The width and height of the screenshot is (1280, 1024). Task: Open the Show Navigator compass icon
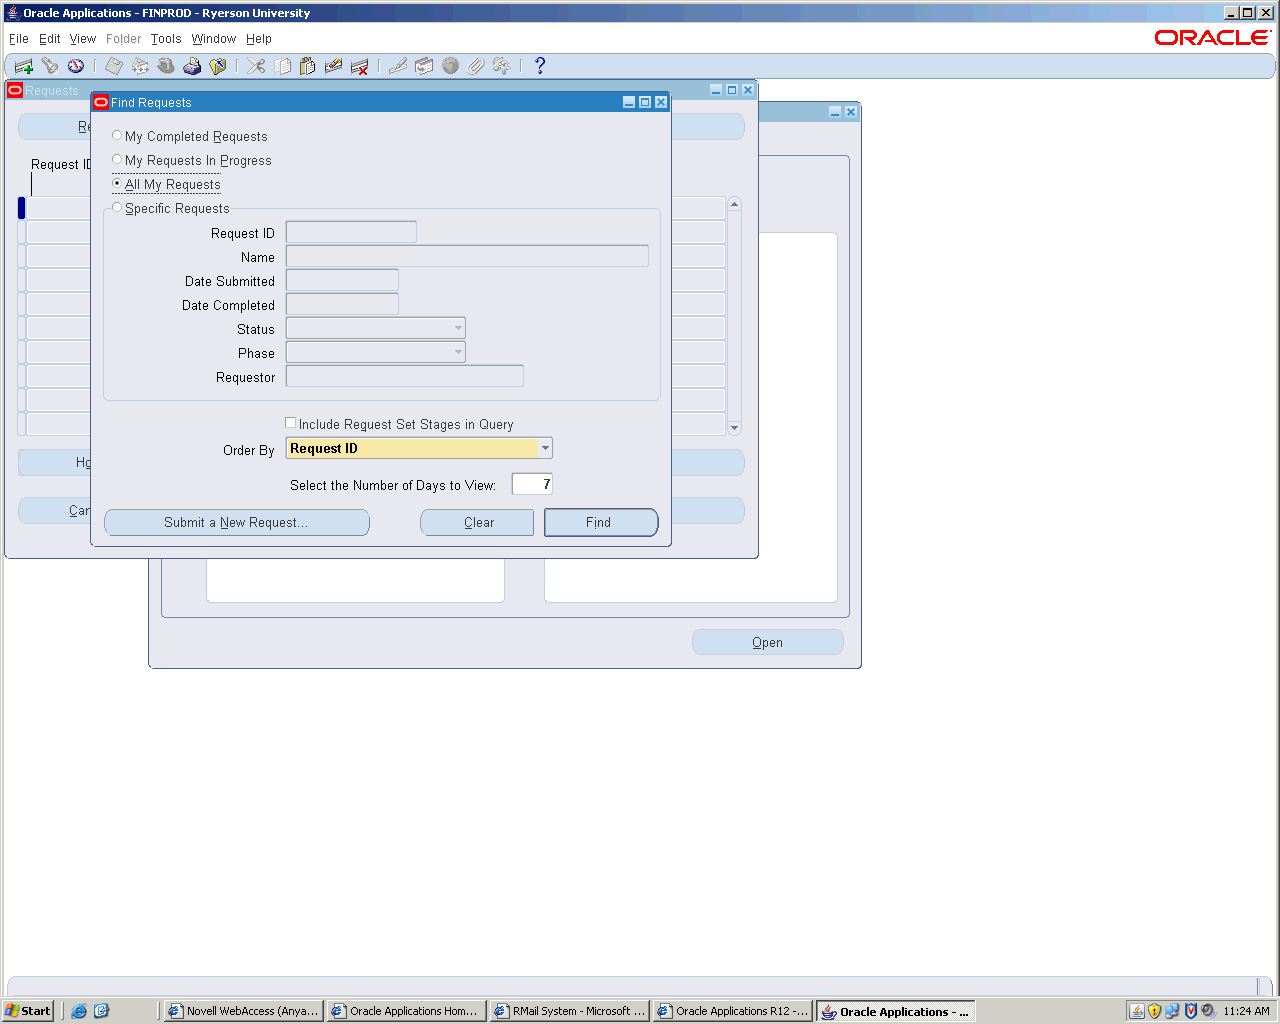point(76,66)
